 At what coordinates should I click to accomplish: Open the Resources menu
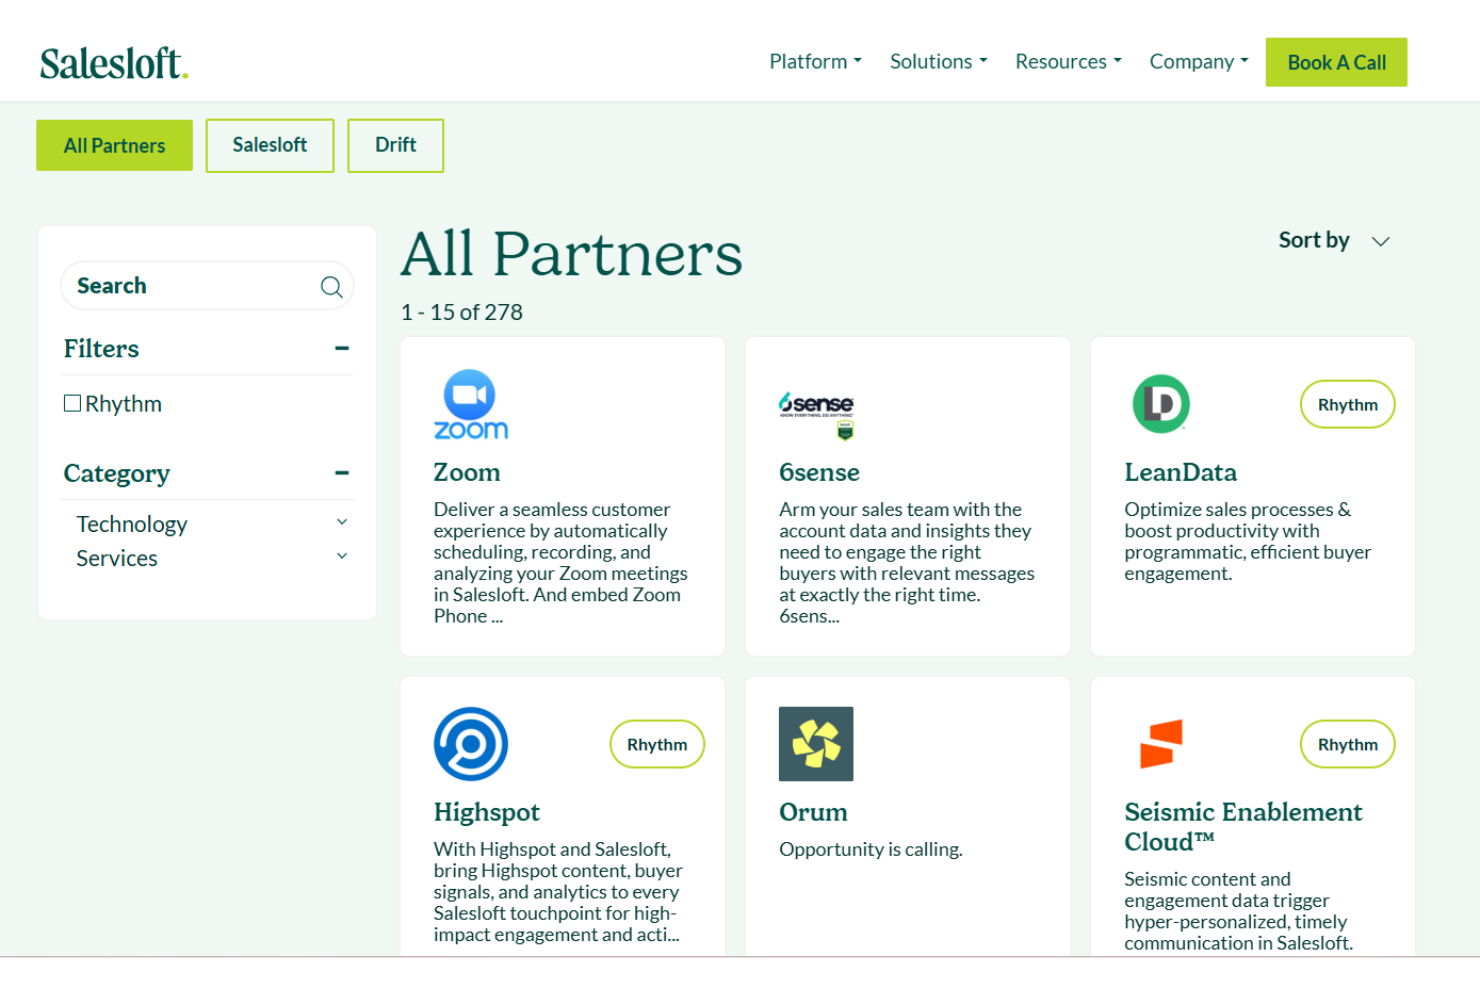tap(1068, 62)
